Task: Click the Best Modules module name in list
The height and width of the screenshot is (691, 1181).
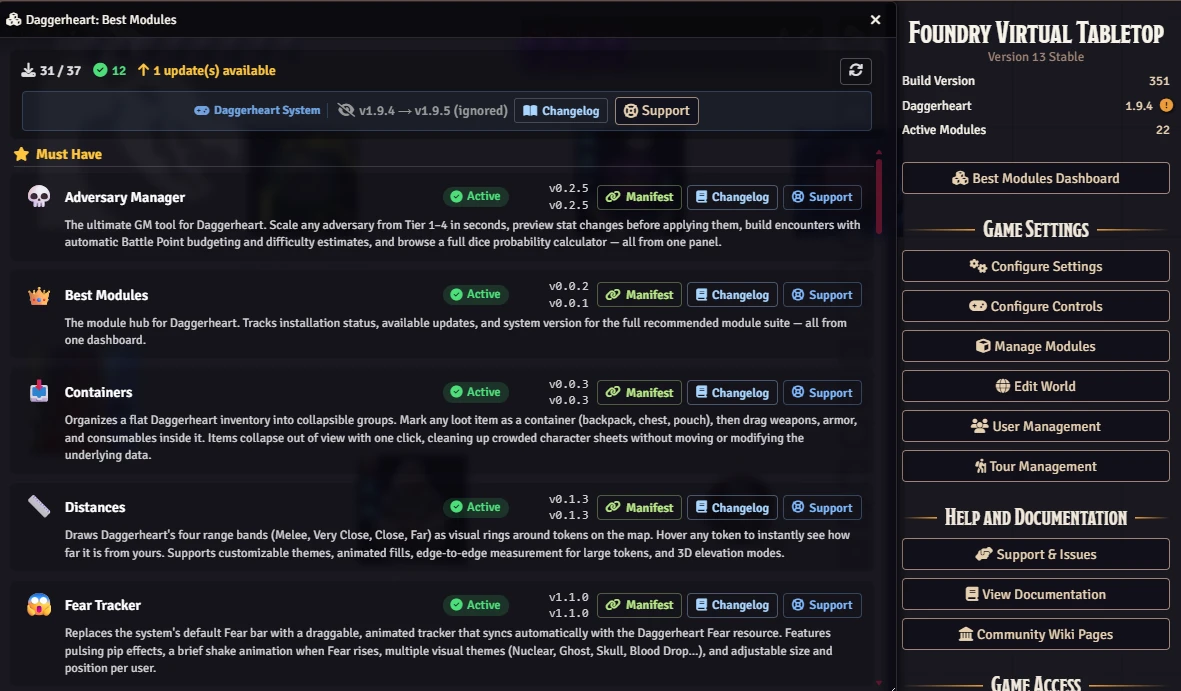Action: point(106,295)
